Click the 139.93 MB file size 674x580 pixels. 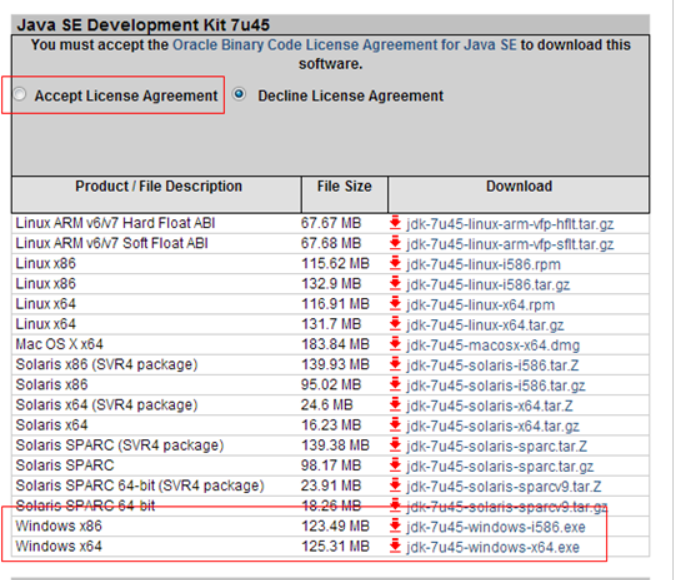(x=335, y=365)
